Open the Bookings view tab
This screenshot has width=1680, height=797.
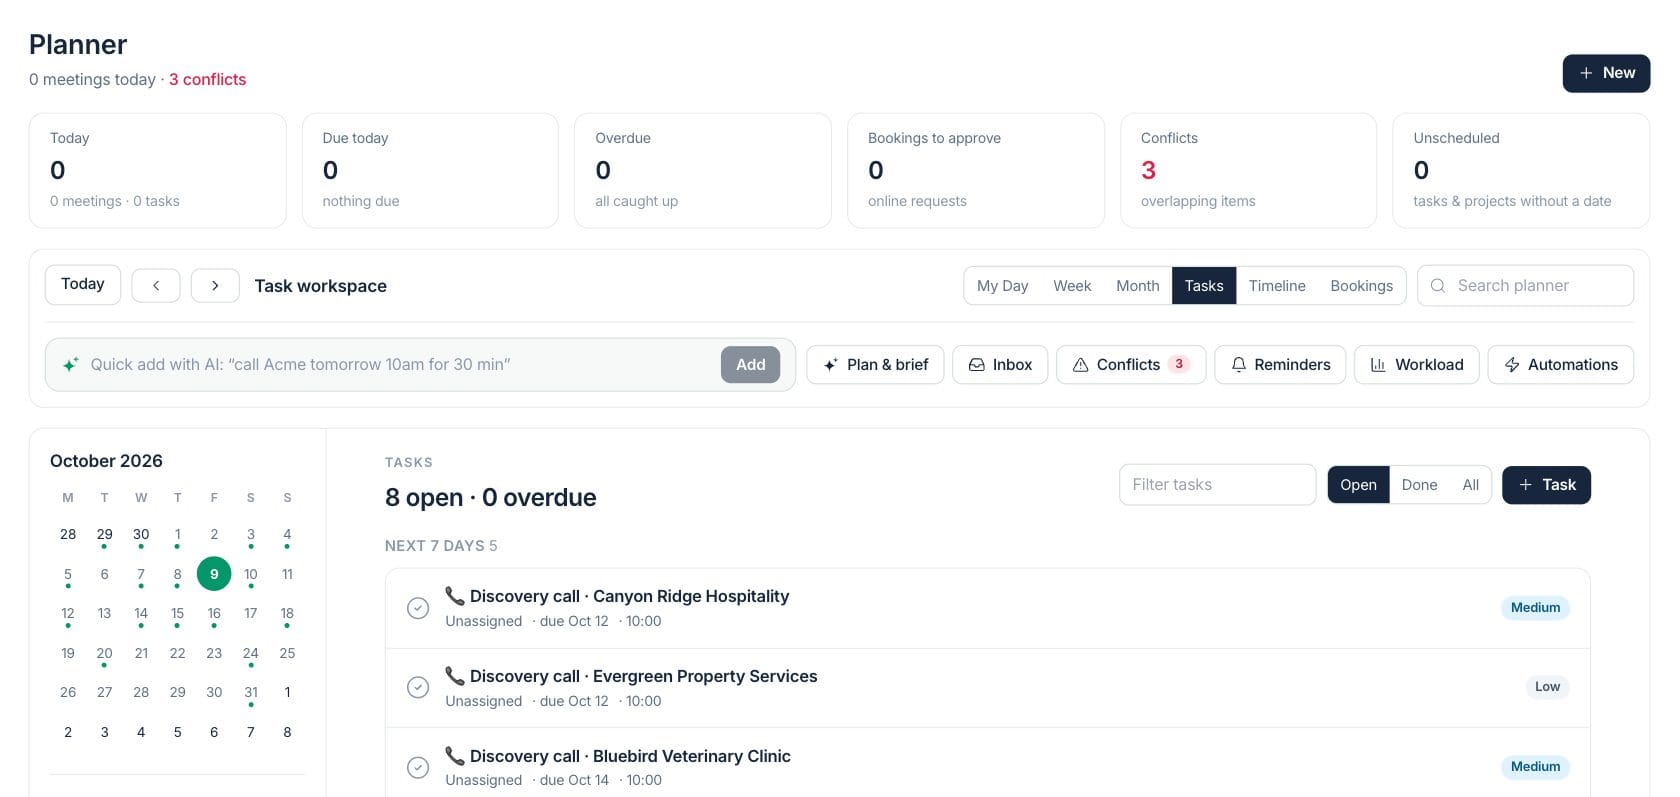coord(1361,286)
